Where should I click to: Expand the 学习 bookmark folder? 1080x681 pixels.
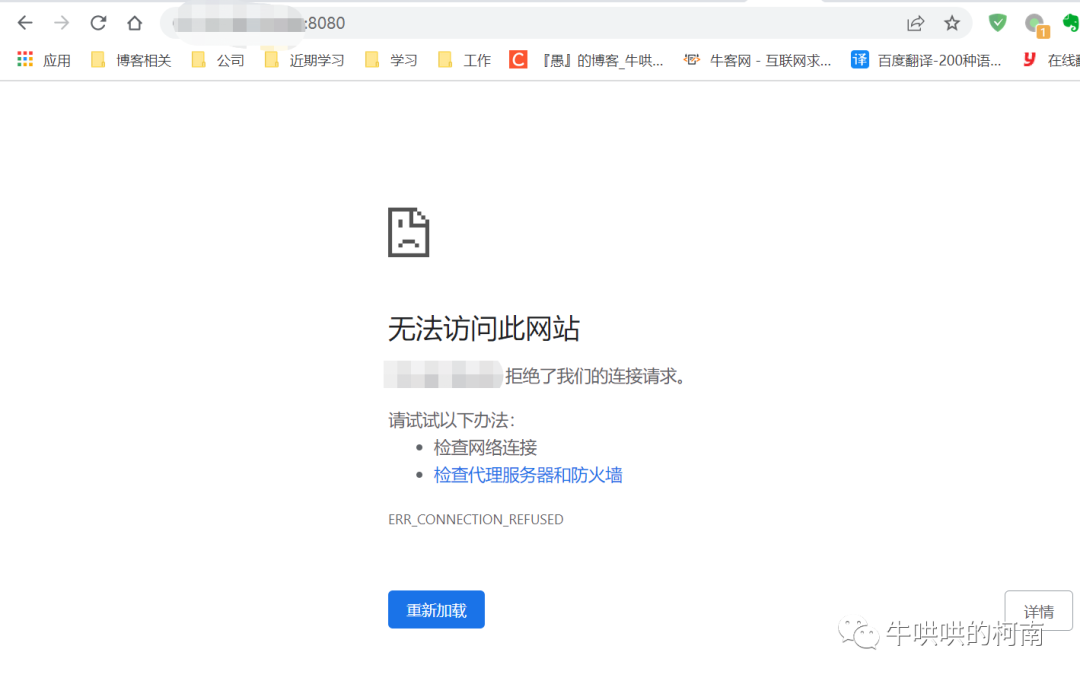click(391, 60)
